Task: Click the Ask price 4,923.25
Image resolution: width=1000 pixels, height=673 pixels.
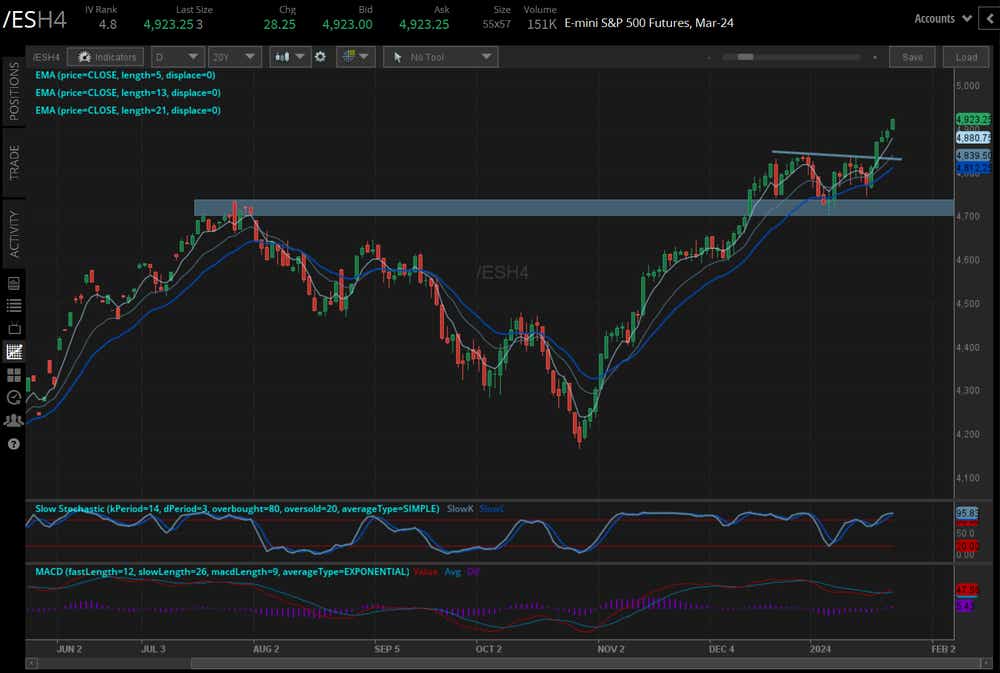Action: tap(424, 24)
